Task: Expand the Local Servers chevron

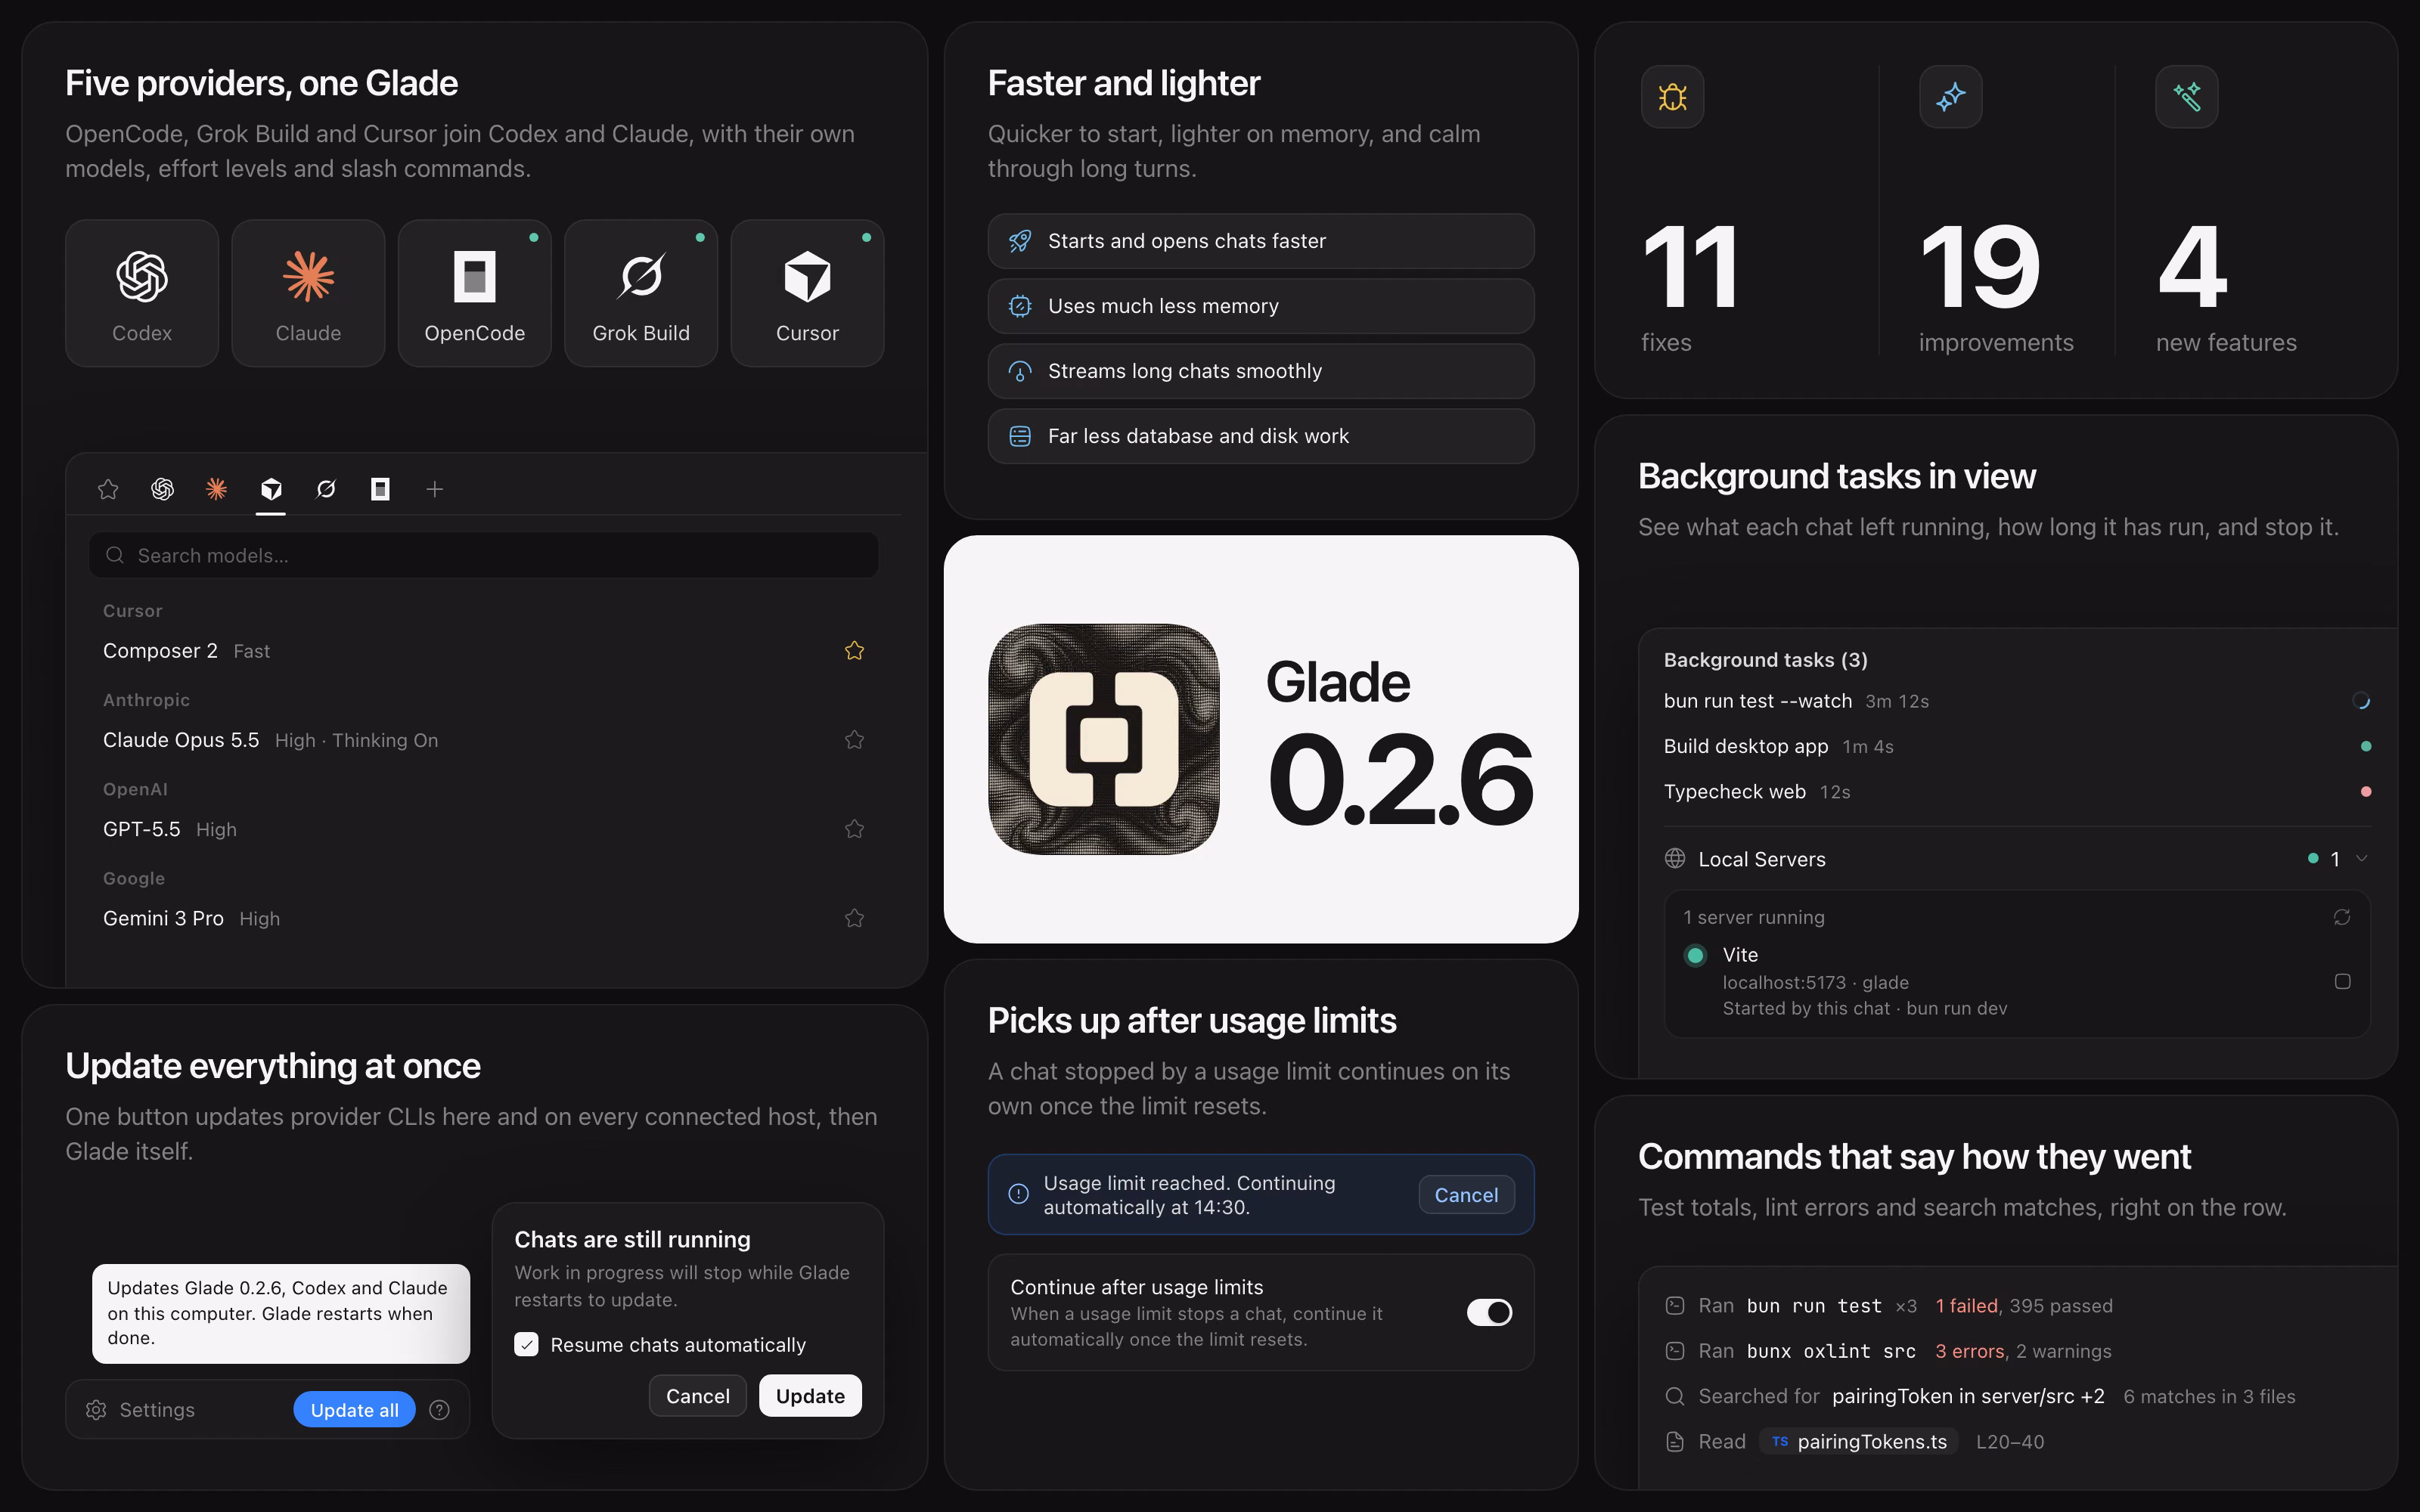Action: click(x=2362, y=858)
